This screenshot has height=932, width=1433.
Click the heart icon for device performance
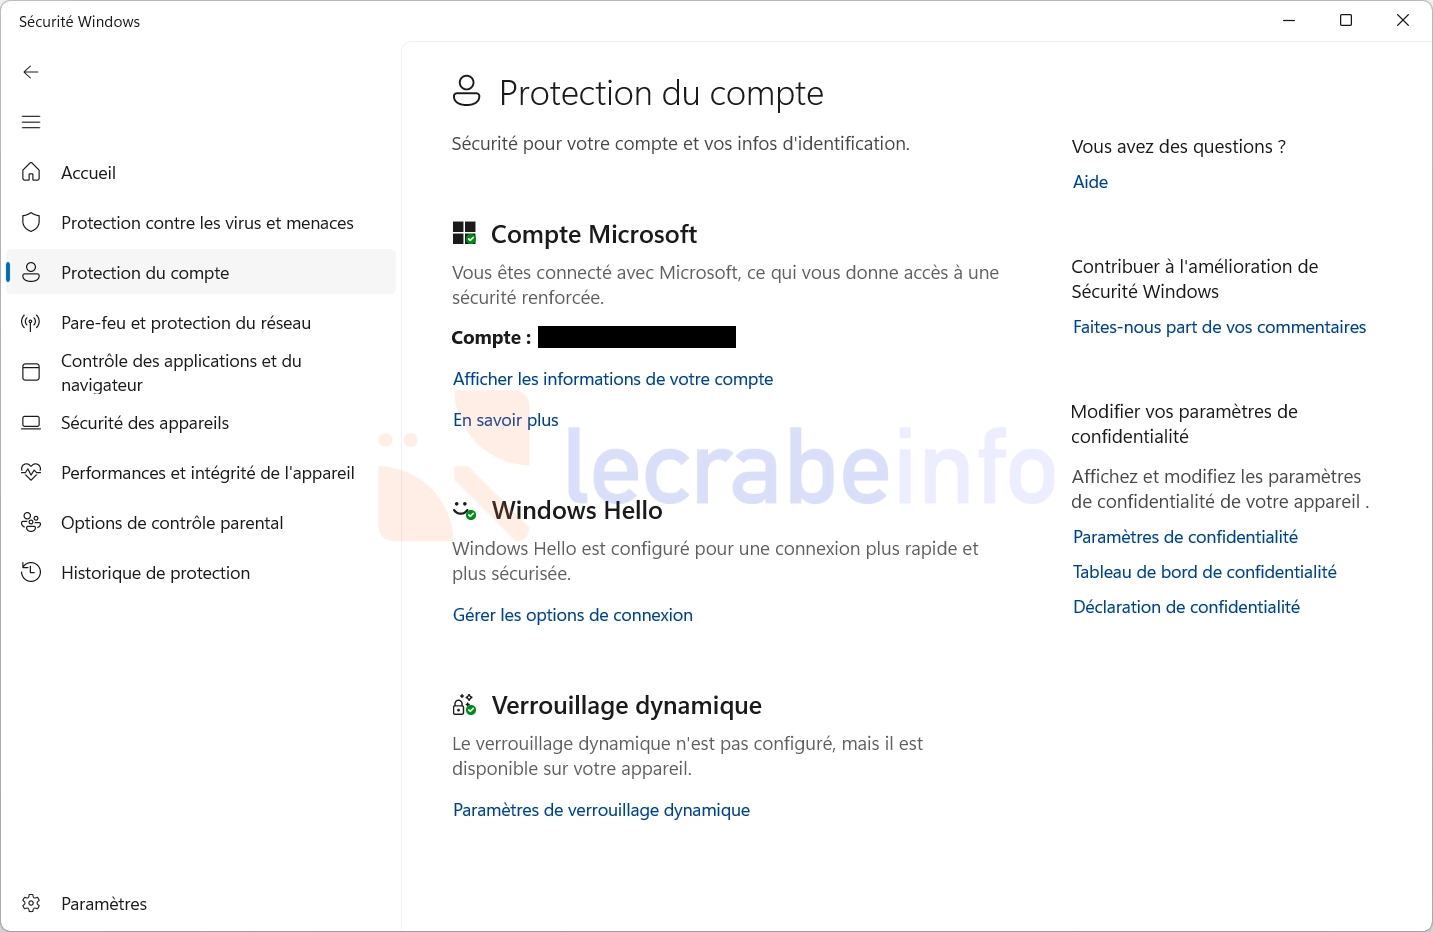31,472
